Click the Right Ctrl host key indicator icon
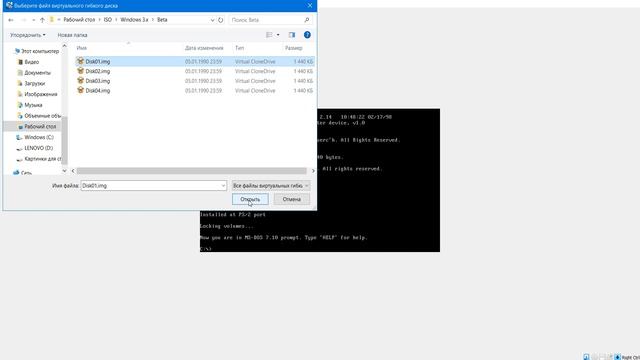The image size is (640, 360). [x=618, y=357]
